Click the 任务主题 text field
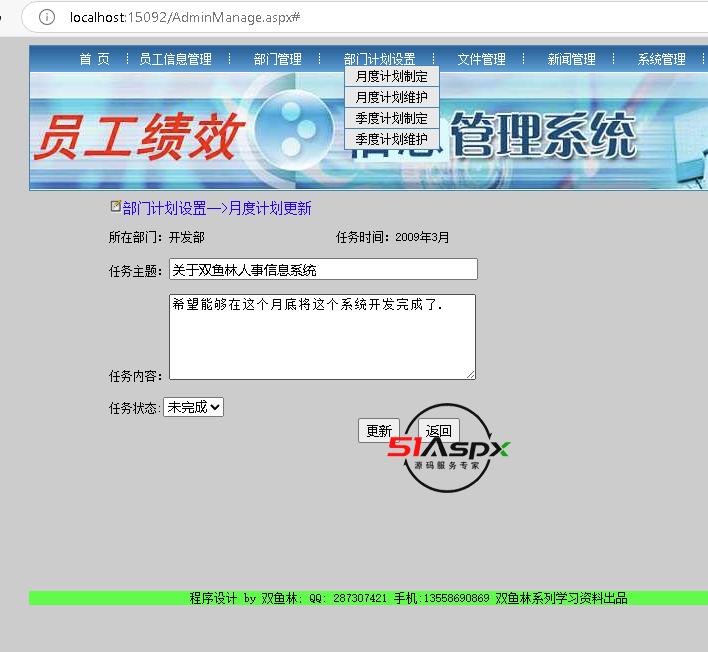 pos(323,269)
